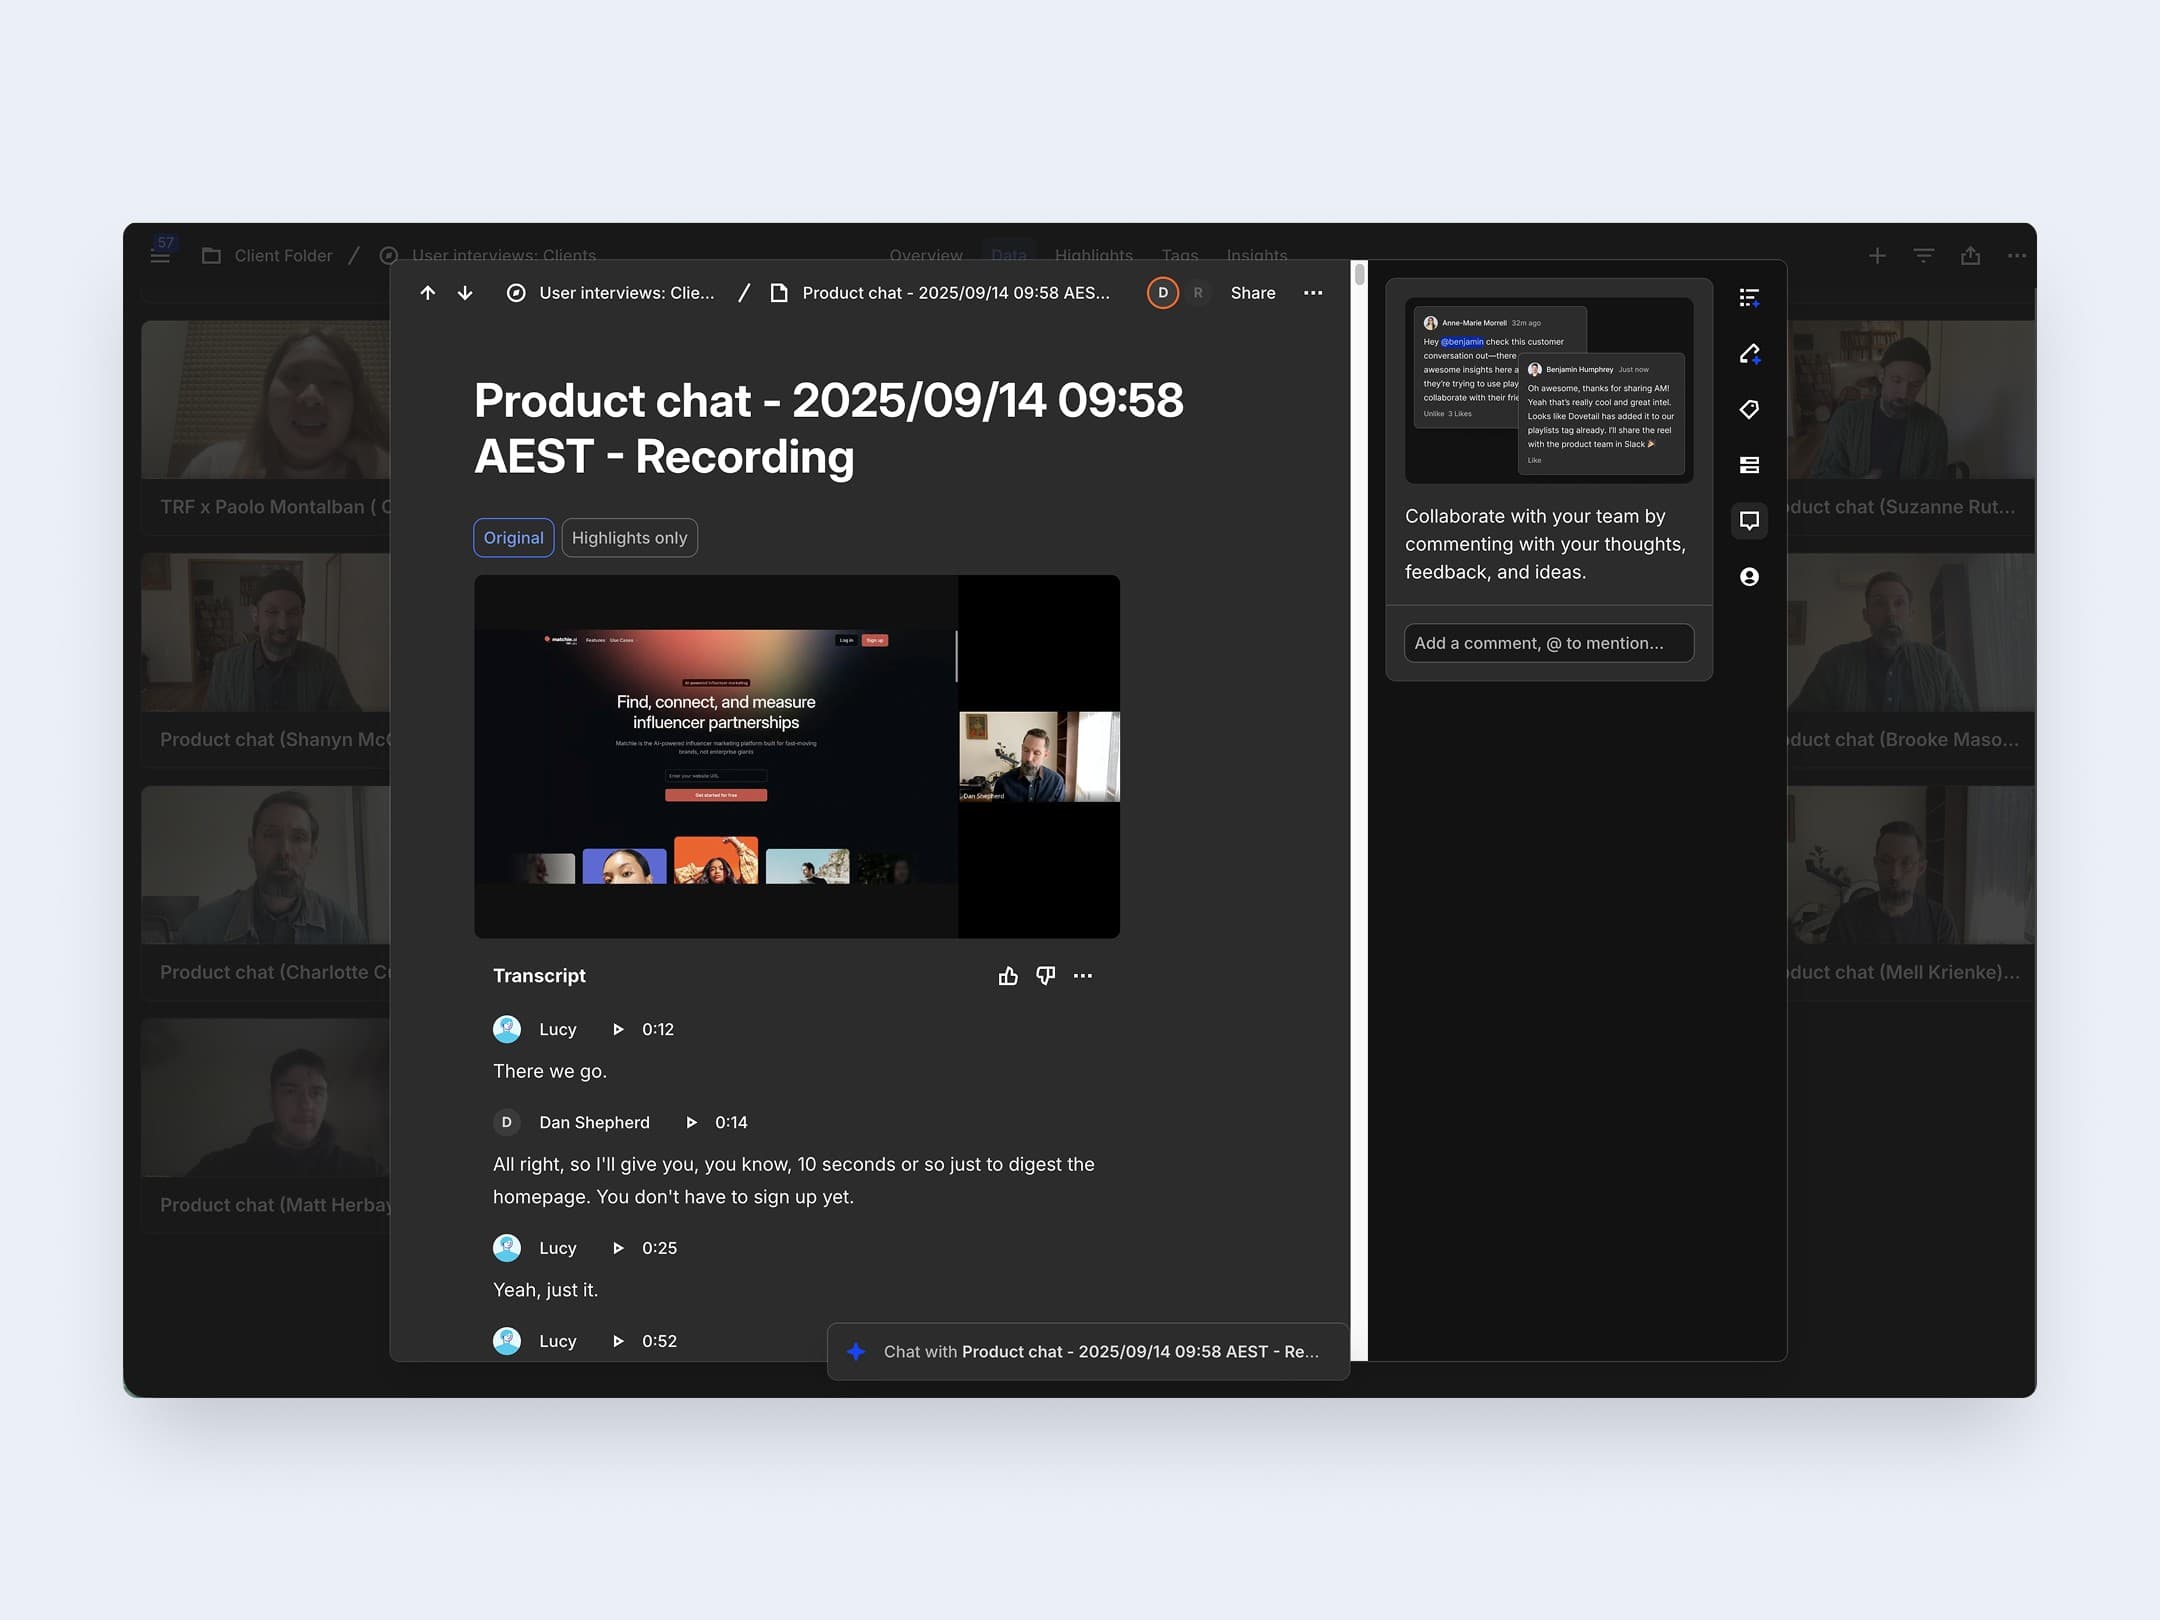This screenshot has width=2160, height=1620.
Task: Open transcript more options menu
Action: [1083, 976]
